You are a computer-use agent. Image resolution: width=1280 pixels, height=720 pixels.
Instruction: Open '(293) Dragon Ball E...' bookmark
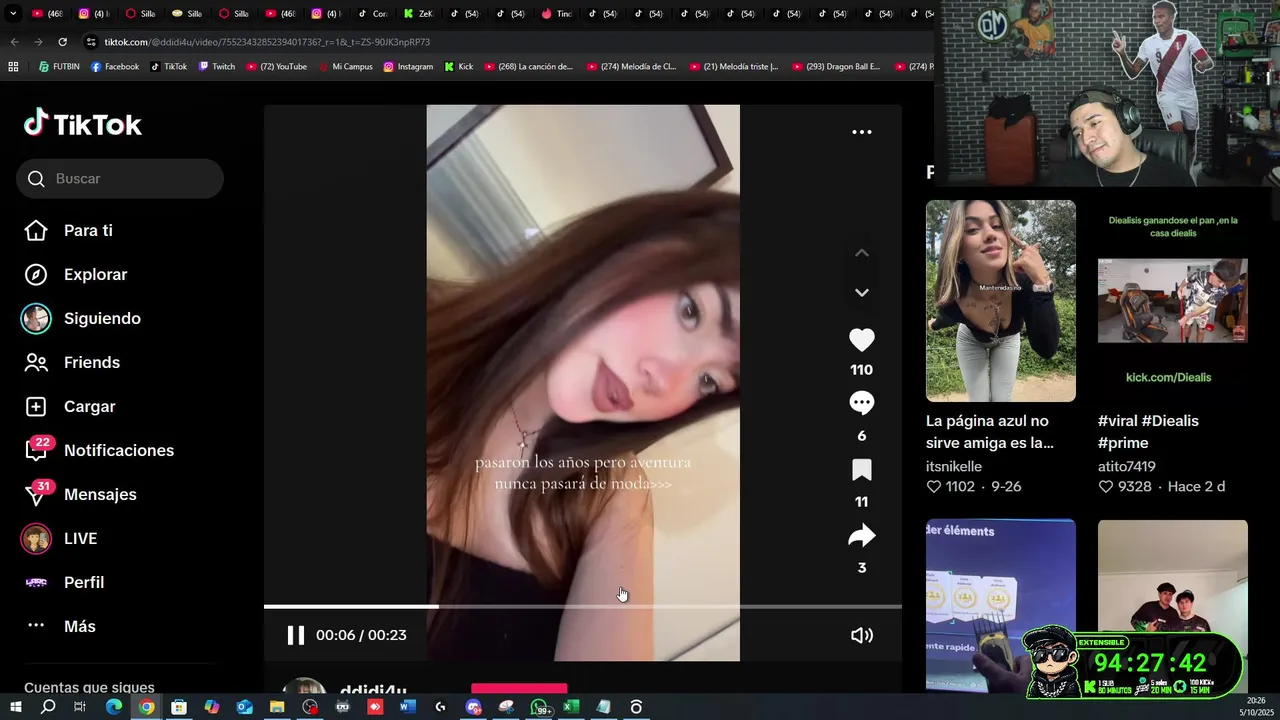pos(837,67)
